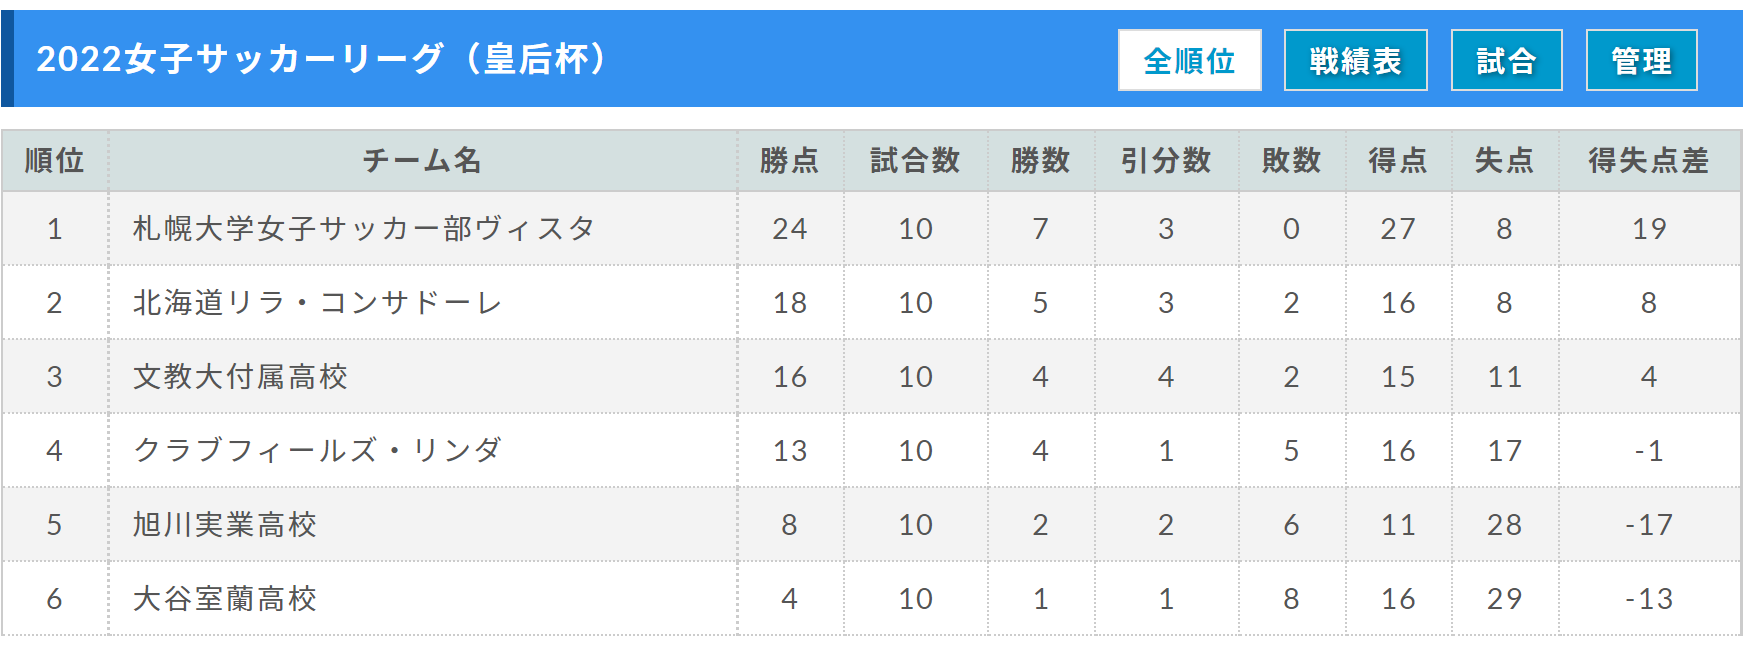
Task: Click the 敗数 column header
Action: [1291, 160]
